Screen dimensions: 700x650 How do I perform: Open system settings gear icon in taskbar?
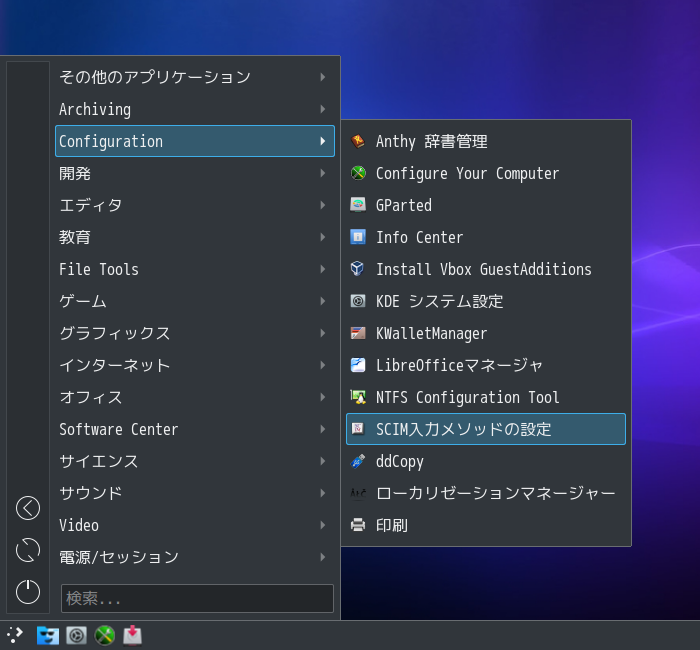coord(76,635)
